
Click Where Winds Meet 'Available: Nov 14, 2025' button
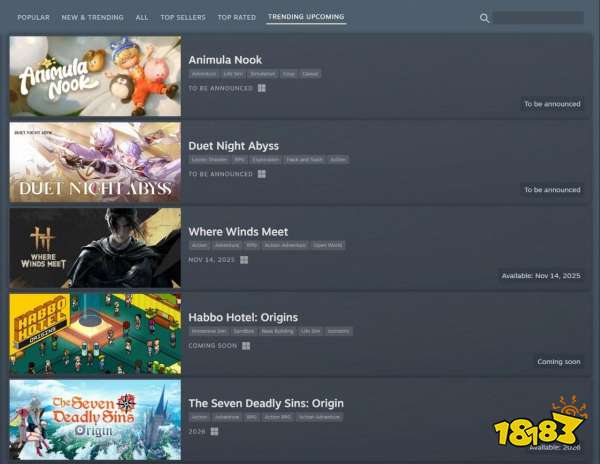point(541,276)
